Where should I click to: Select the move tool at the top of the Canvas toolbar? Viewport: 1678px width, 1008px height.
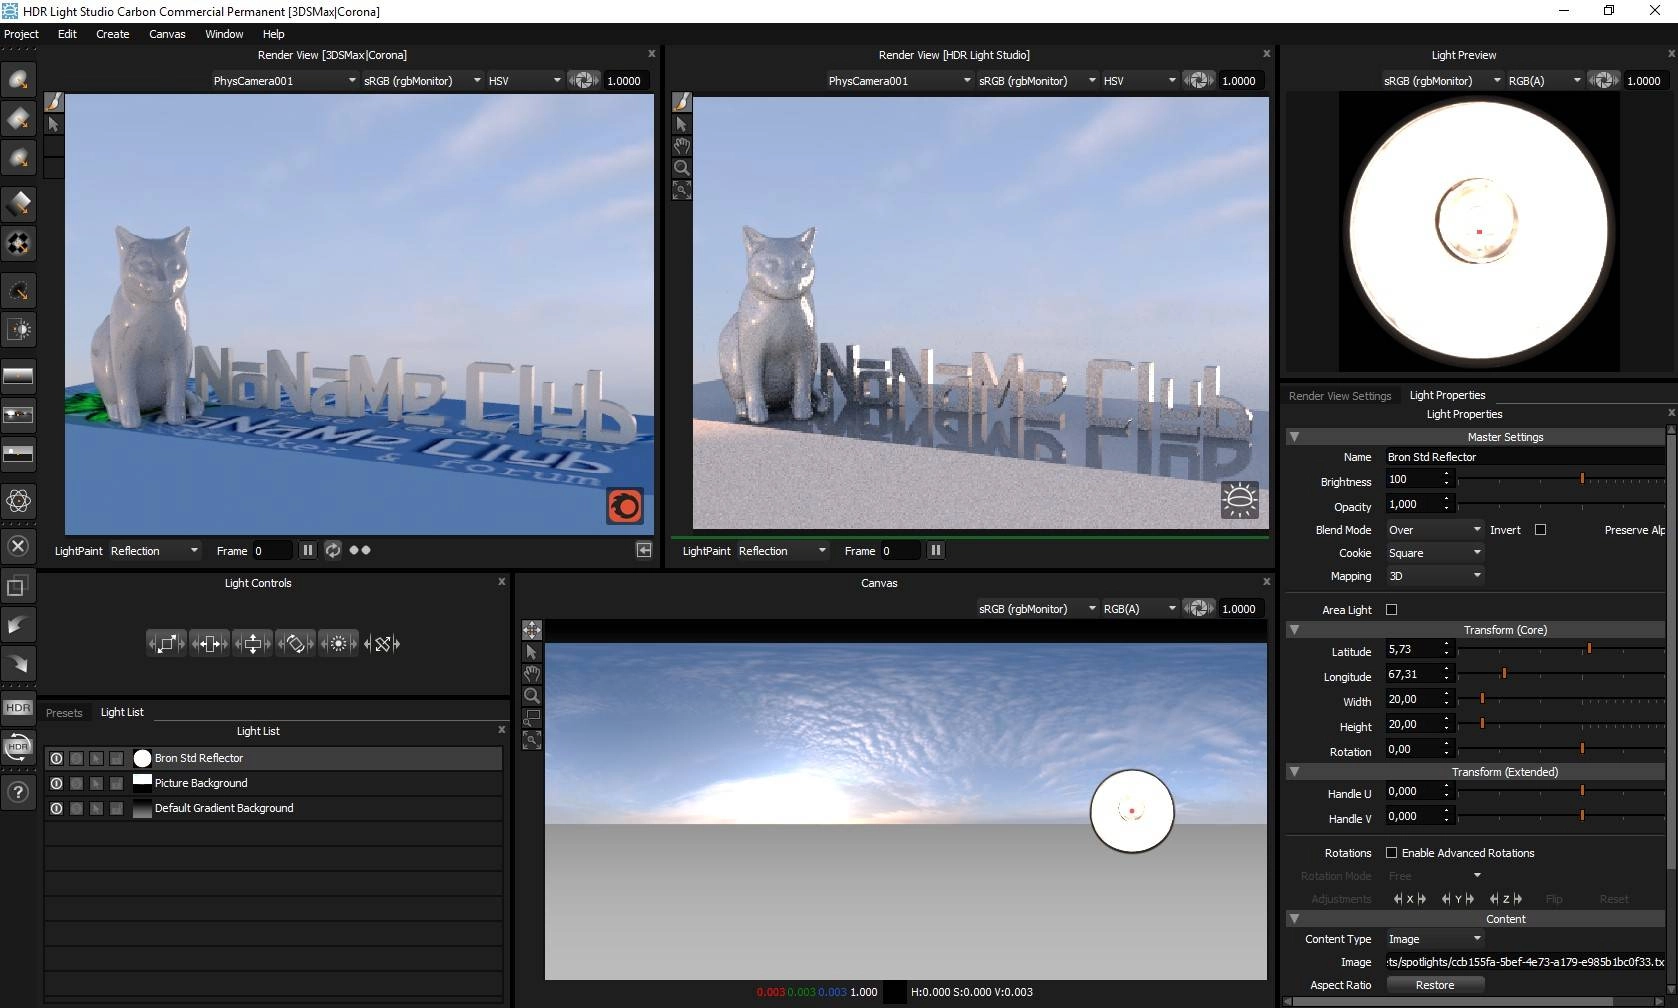click(x=532, y=630)
